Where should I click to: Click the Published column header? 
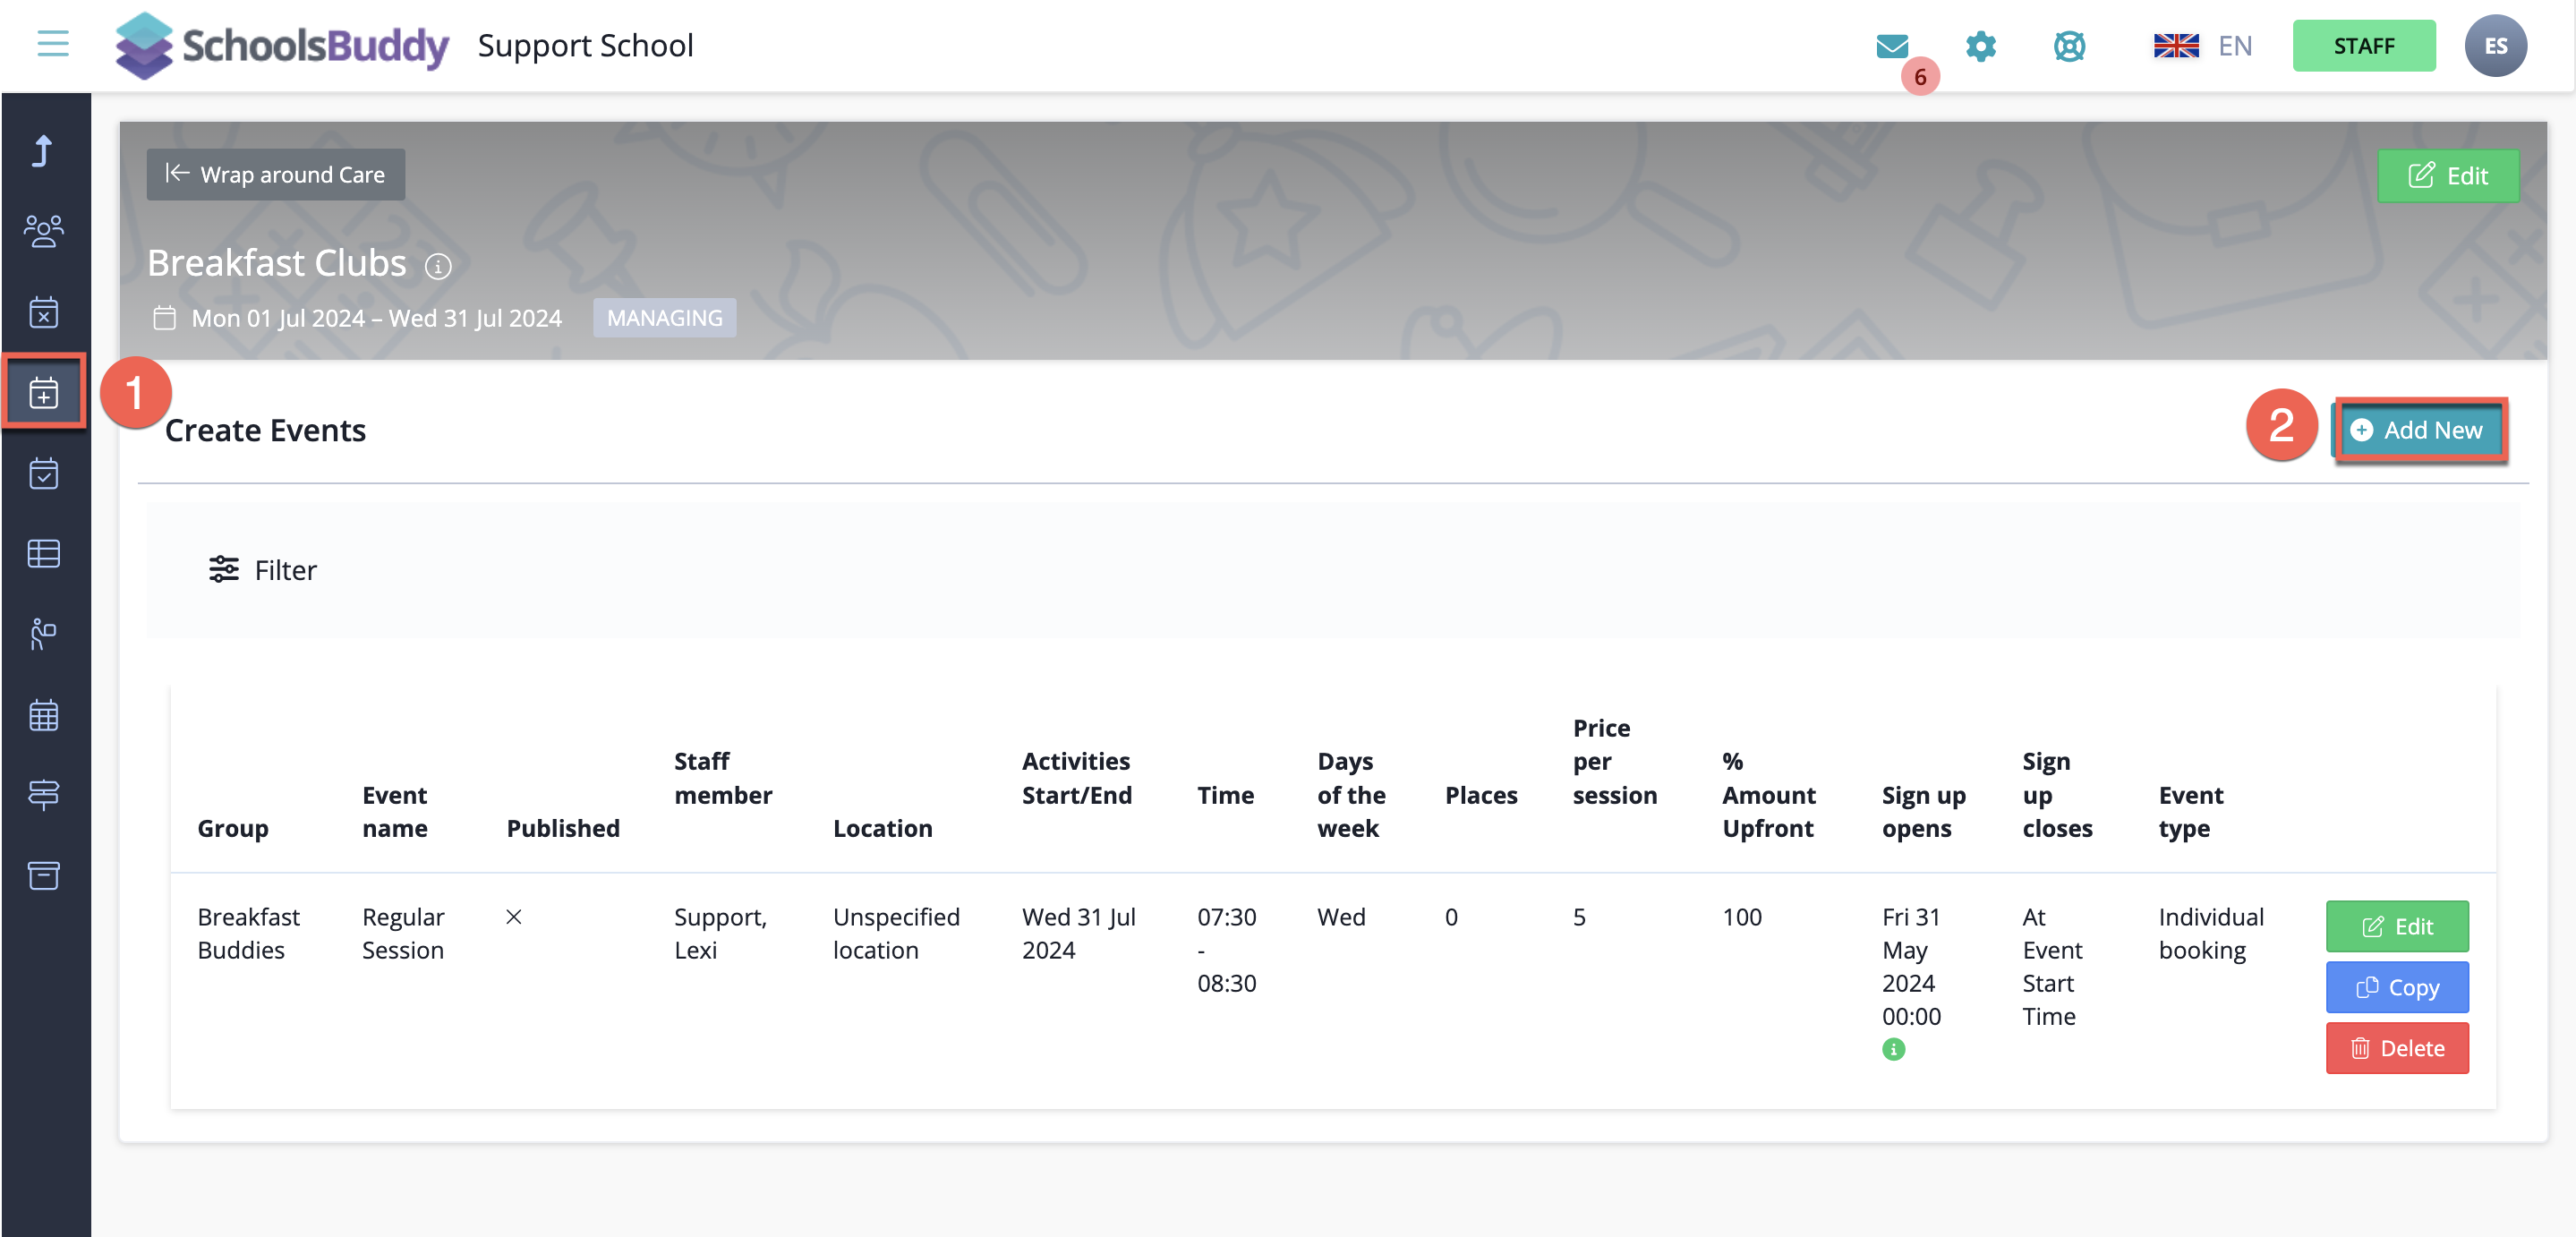tap(563, 828)
